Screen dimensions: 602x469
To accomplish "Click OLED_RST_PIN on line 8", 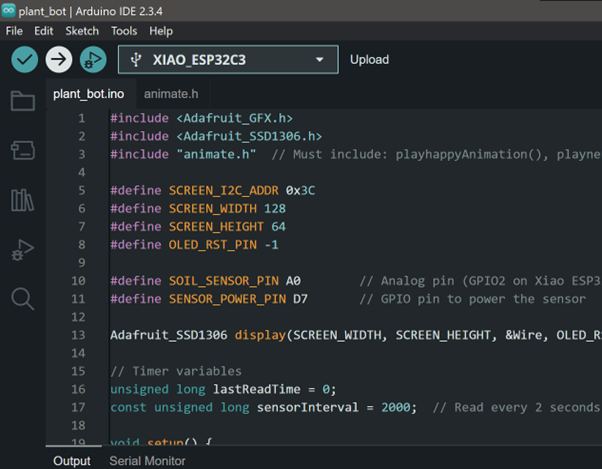I will click(213, 244).
